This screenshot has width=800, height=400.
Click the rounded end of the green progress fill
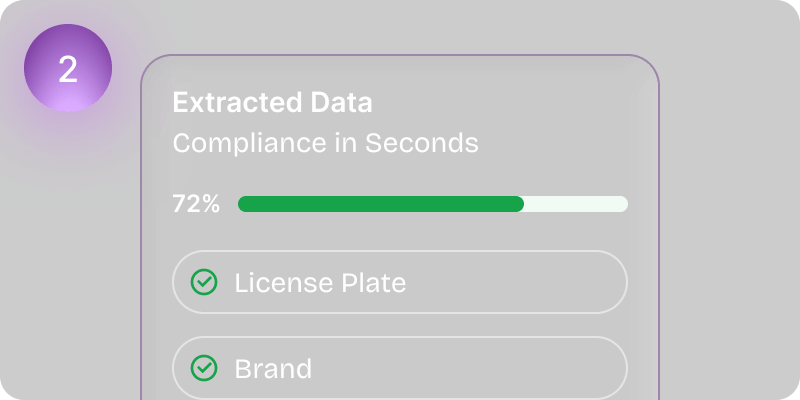click(517, 204)
